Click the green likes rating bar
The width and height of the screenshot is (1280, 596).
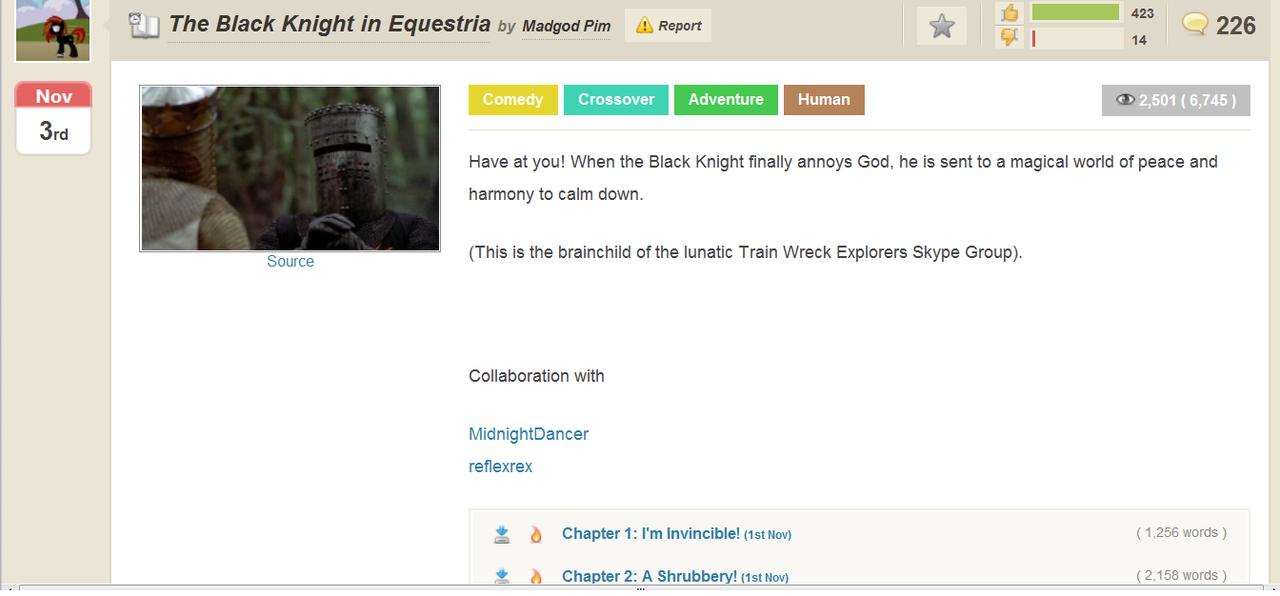tap(1075, 13)
